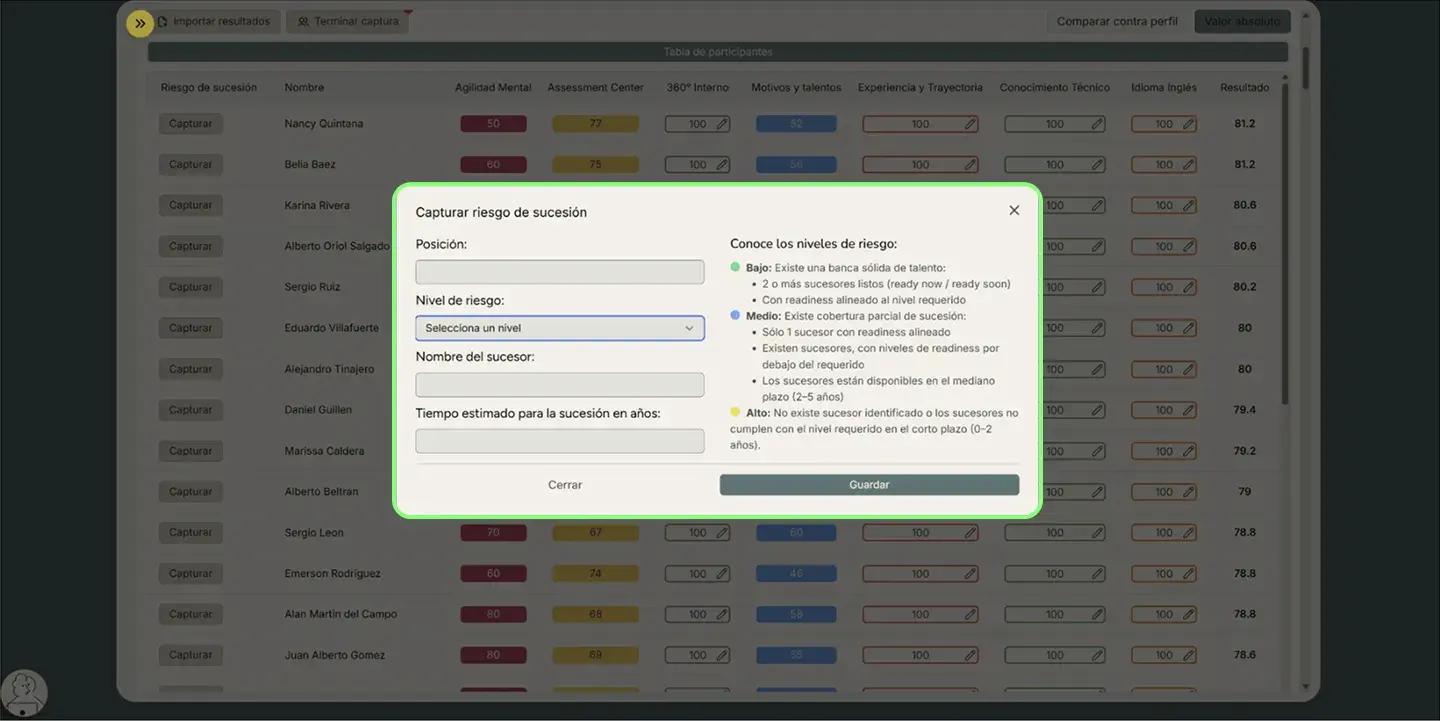
Task: Click the name Emerson Rodríguez
Action: [332, 574]
